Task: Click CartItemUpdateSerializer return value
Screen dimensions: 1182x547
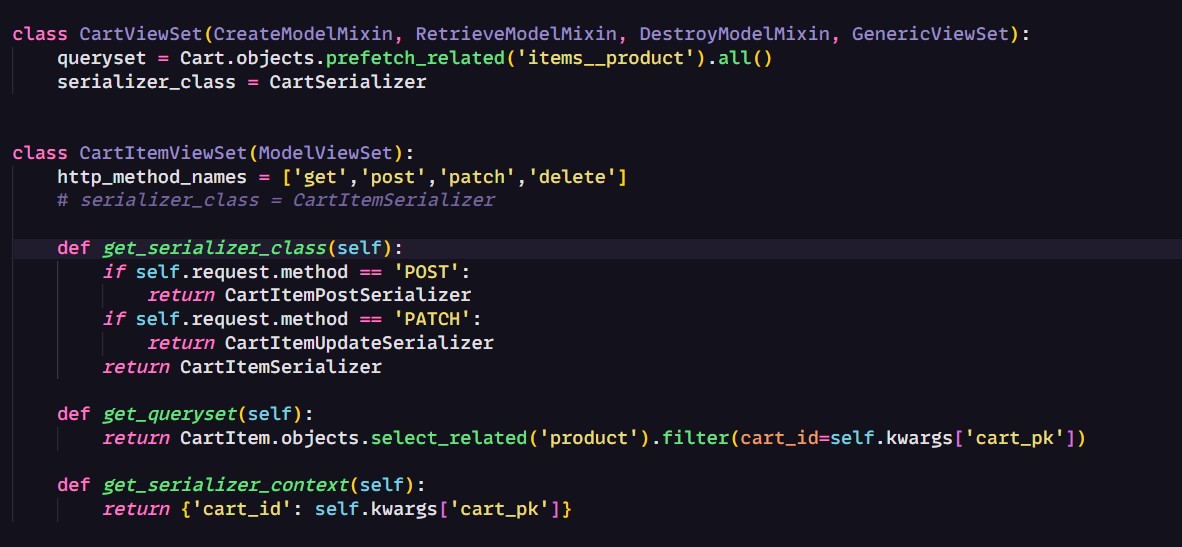Action: (359, 343)
